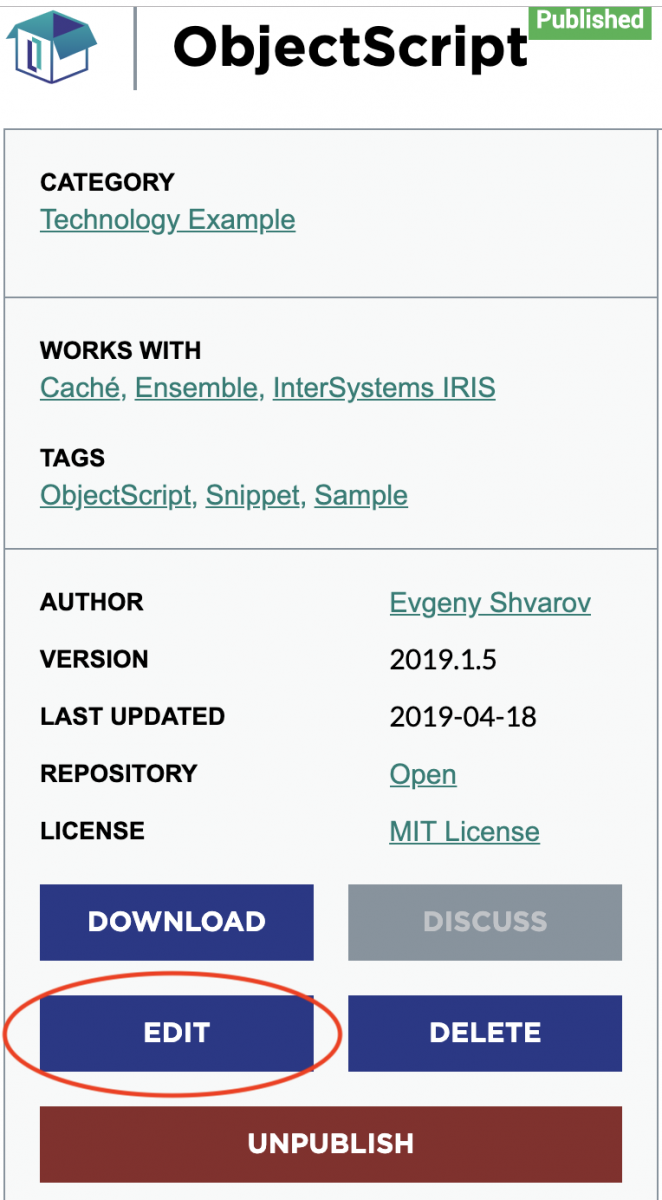662x1200 pixels.
Task: Open the InterSystems IRIS link
Action: (x=384, y=387)
